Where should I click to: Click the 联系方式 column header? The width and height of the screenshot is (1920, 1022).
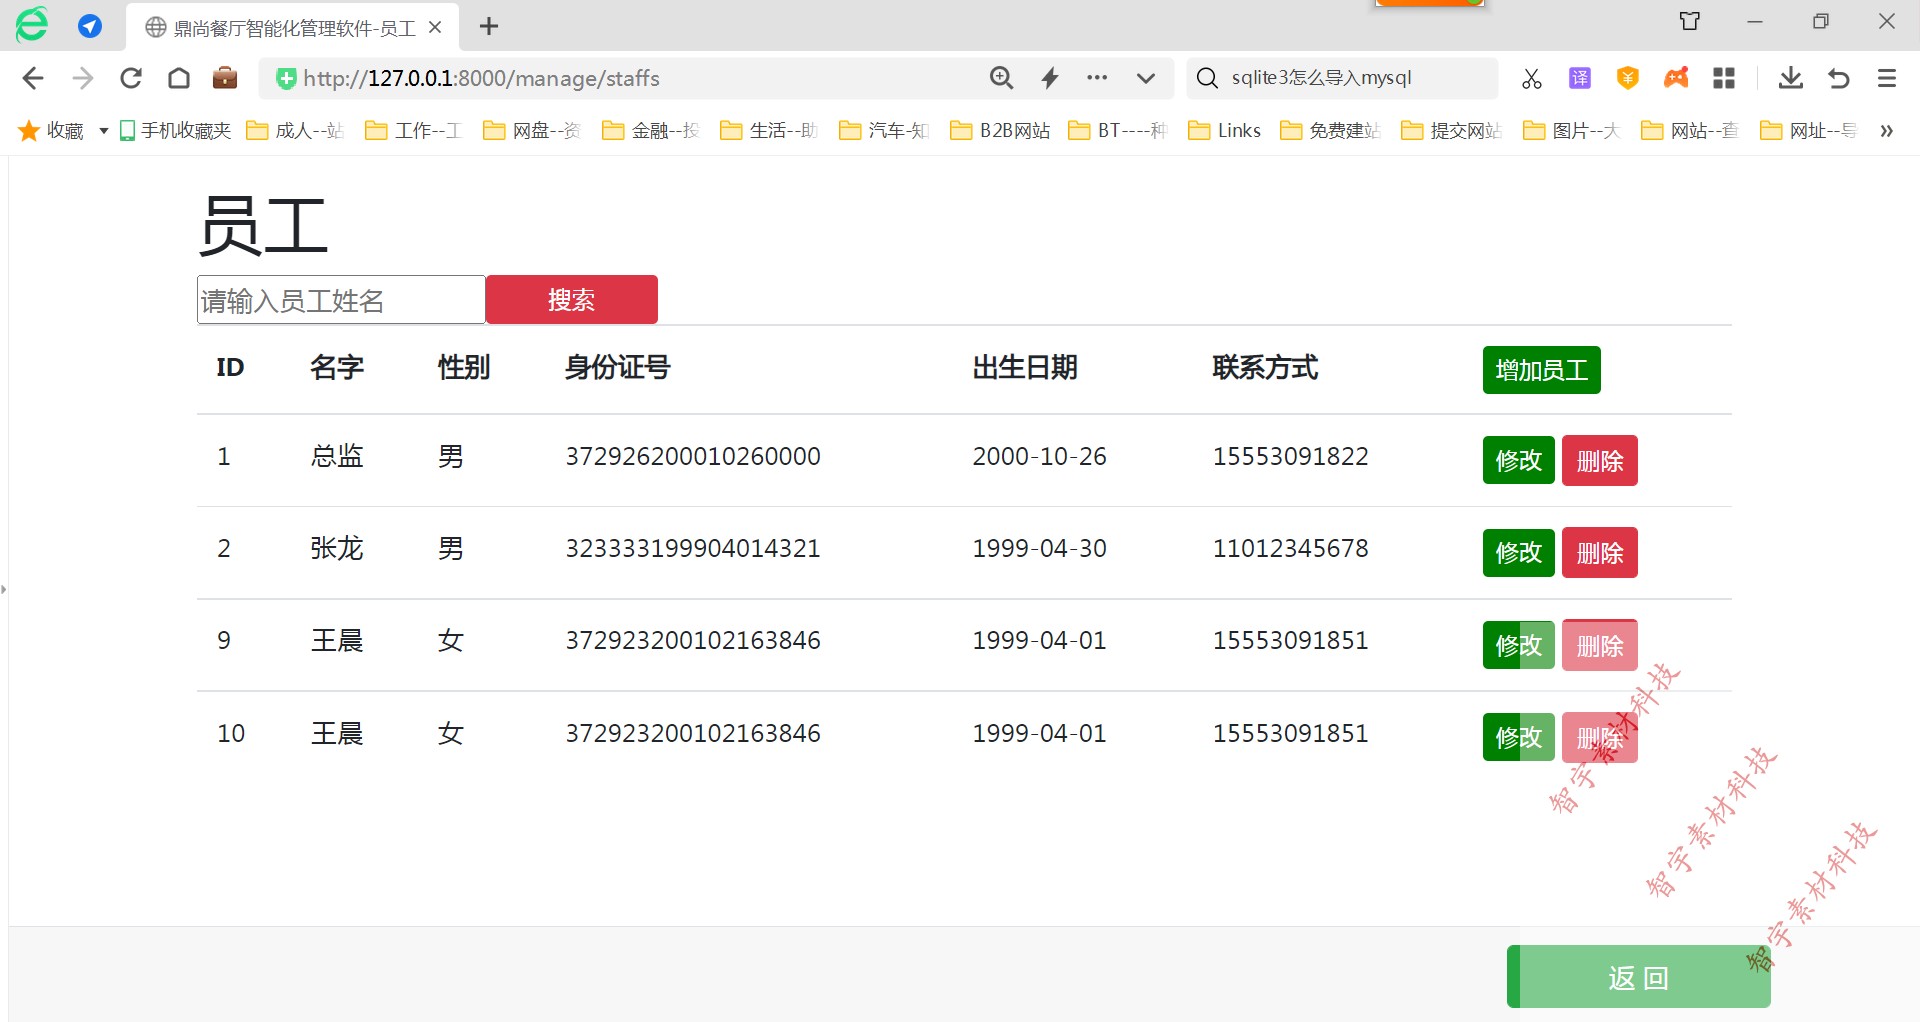point(1265,367)
